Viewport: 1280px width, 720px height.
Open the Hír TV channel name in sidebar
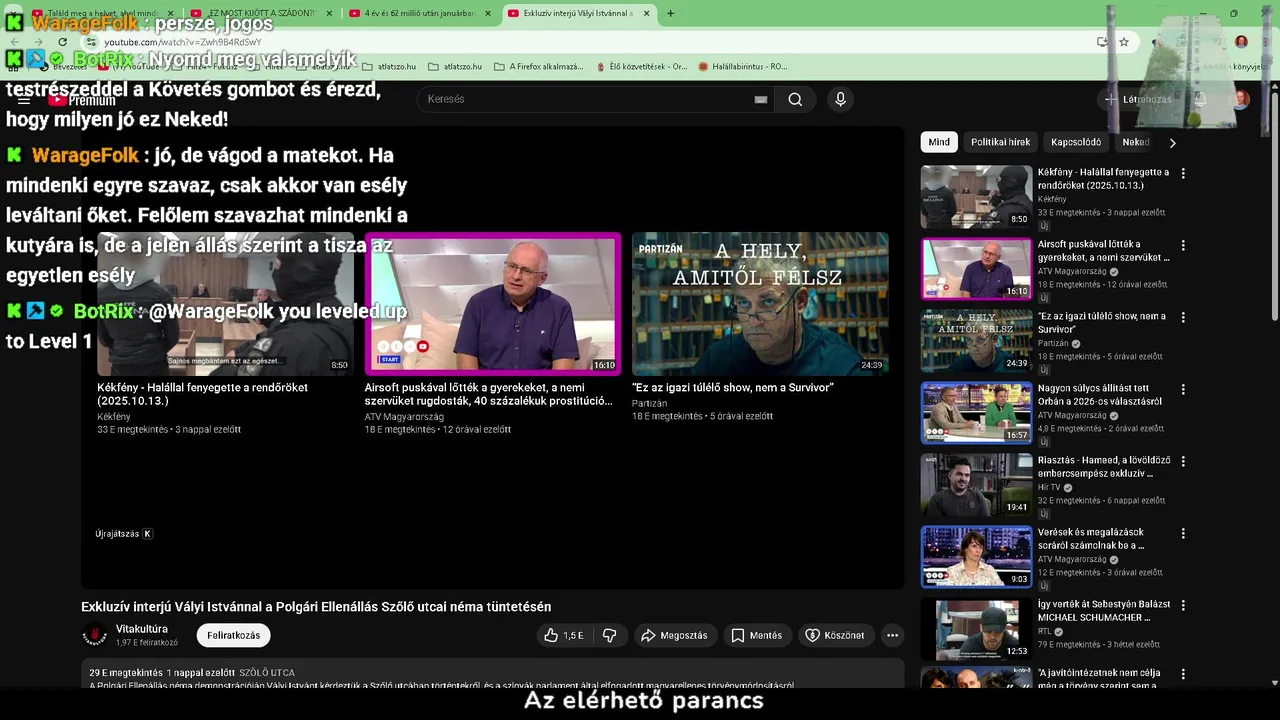[1049, 488]
